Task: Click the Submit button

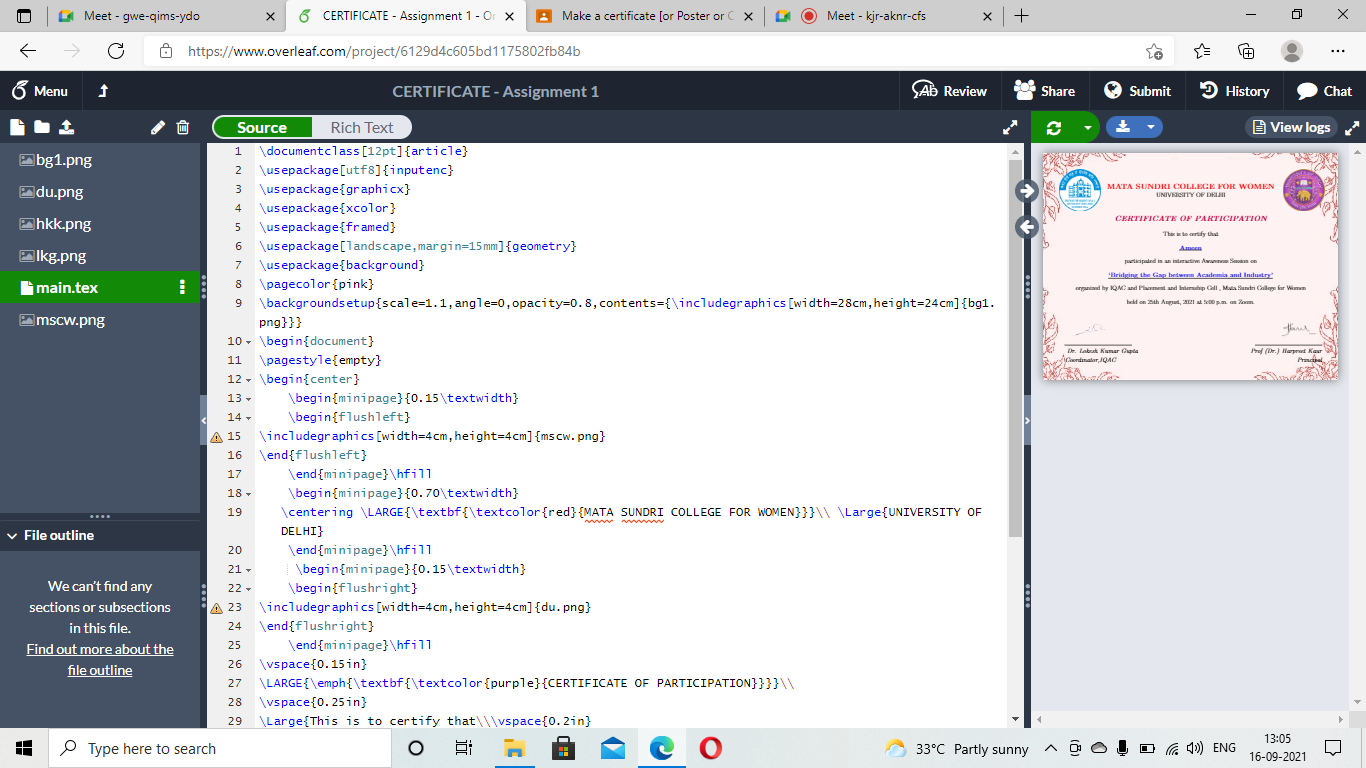Action: [x=1137, y=91]
